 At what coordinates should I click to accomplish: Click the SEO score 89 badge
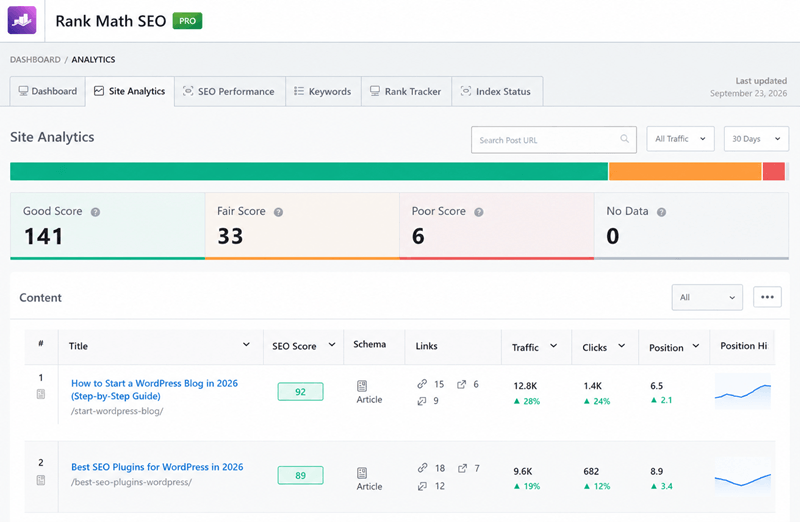pyautogui.click(x=301, y=476)
